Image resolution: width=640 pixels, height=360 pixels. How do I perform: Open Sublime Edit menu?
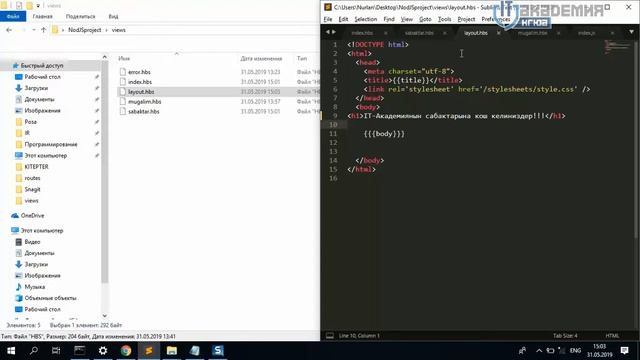pyautogui.click(x=343, y=19)
